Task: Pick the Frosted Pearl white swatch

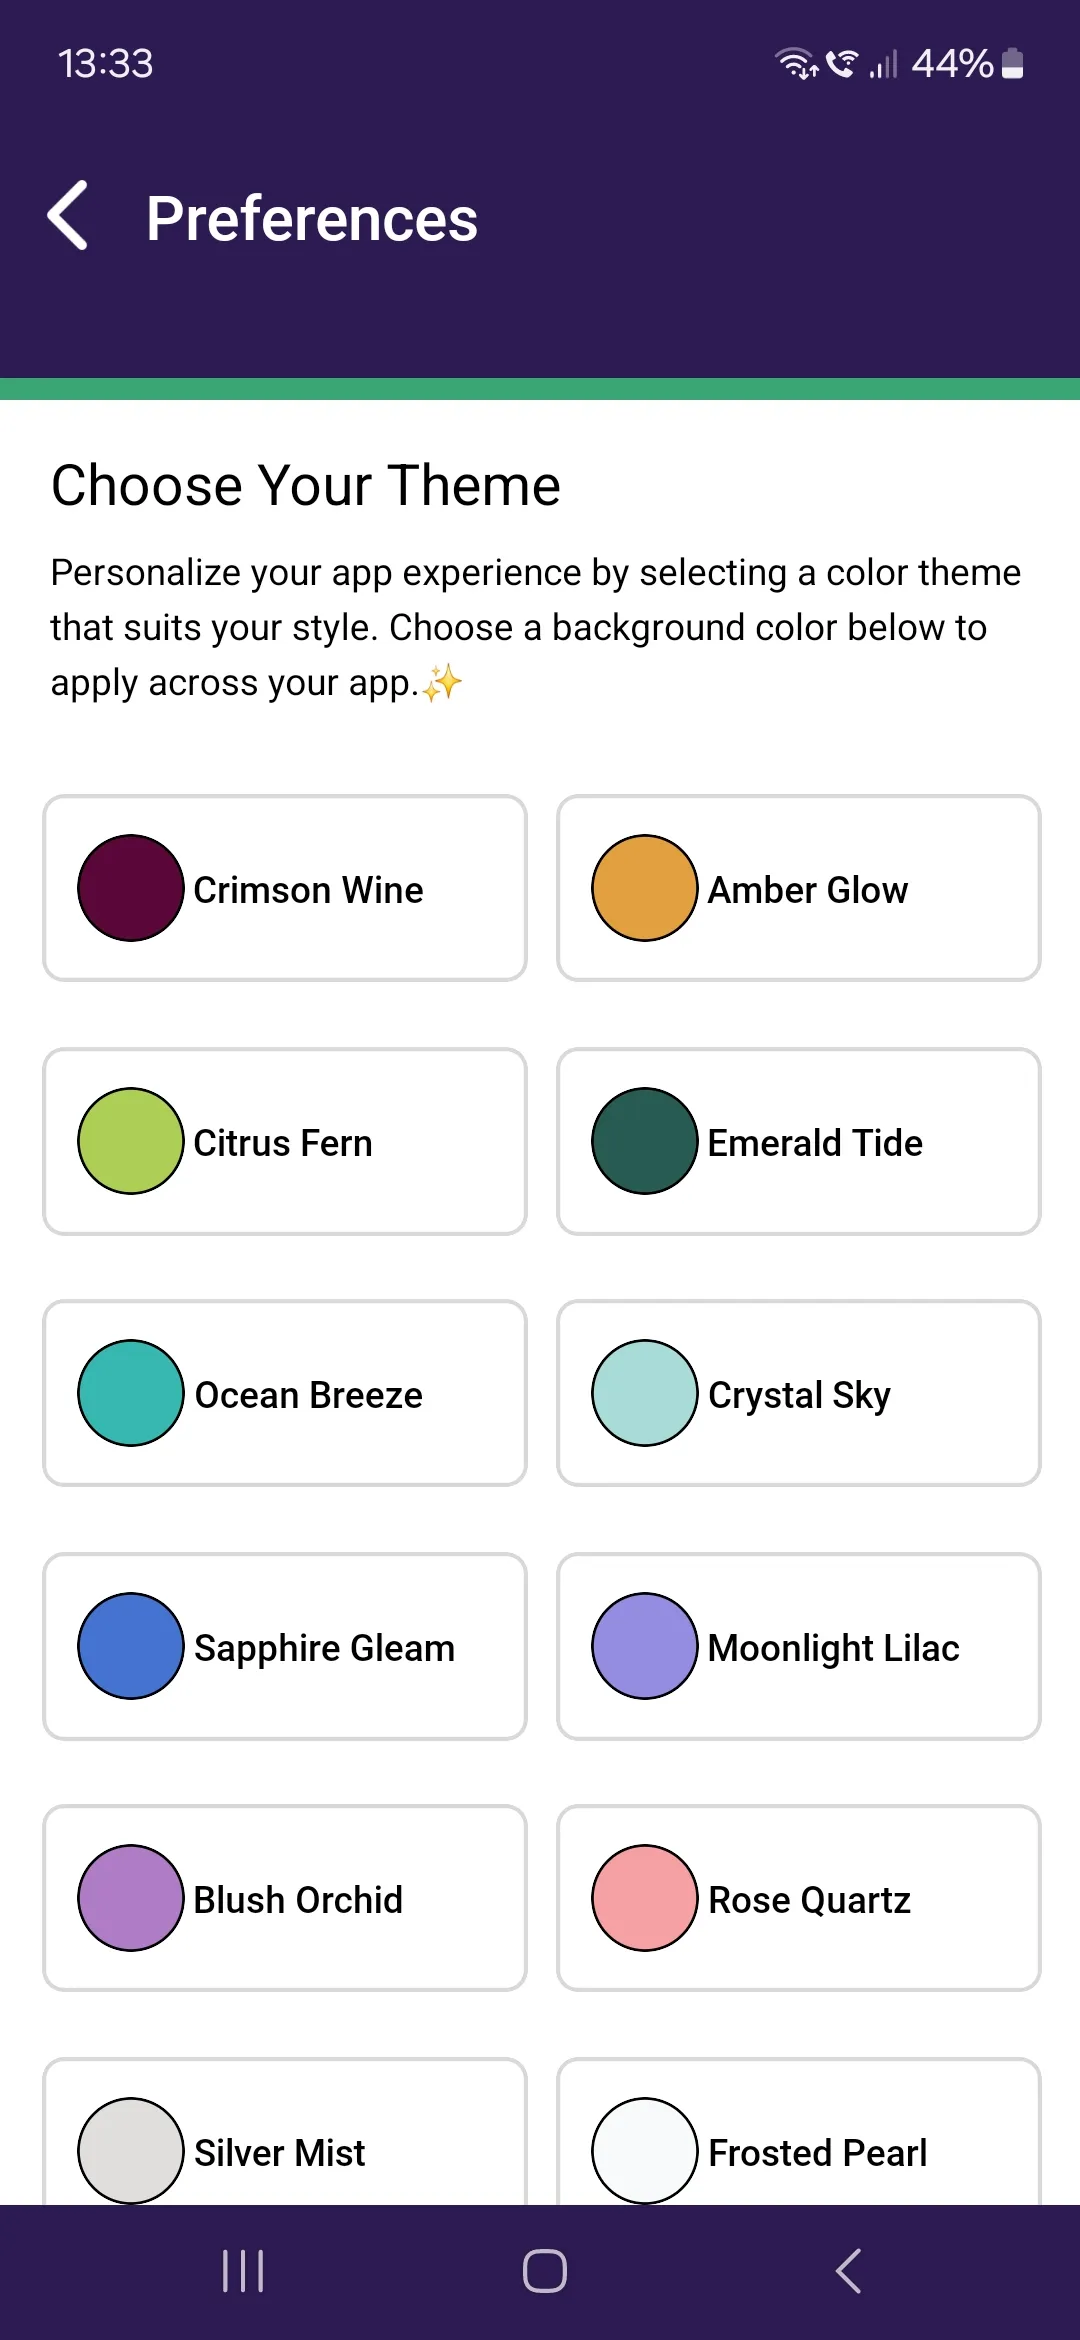Action: pos(645,2150)
